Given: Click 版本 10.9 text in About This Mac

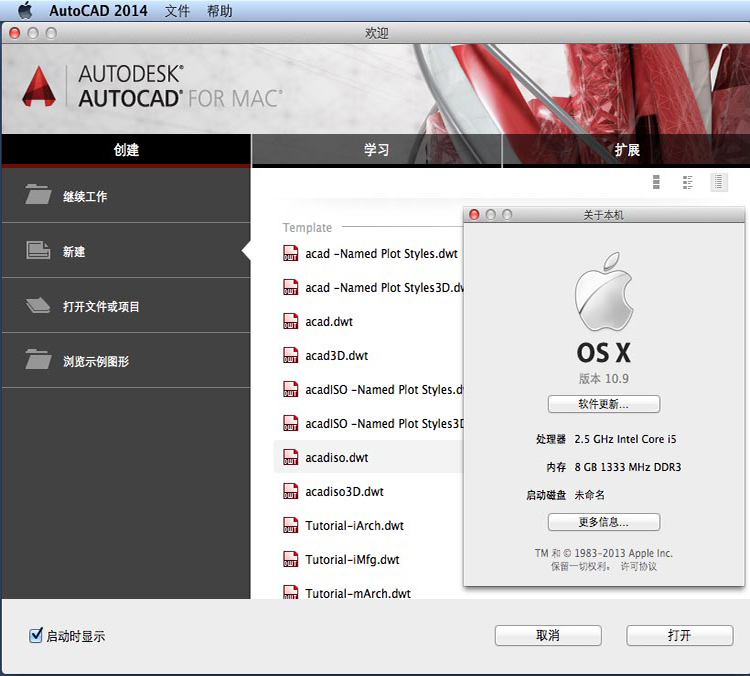Looking at the screenshot, I should pyautogui.click(x=604, y=378).
